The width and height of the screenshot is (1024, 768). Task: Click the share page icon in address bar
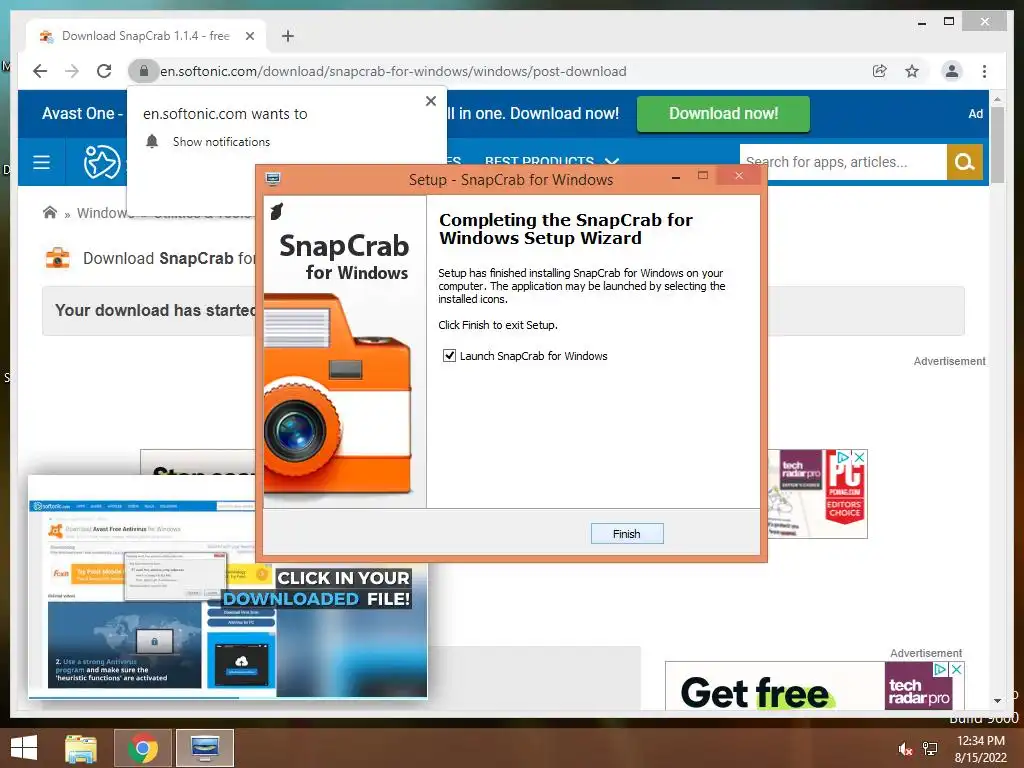[880, 71]
